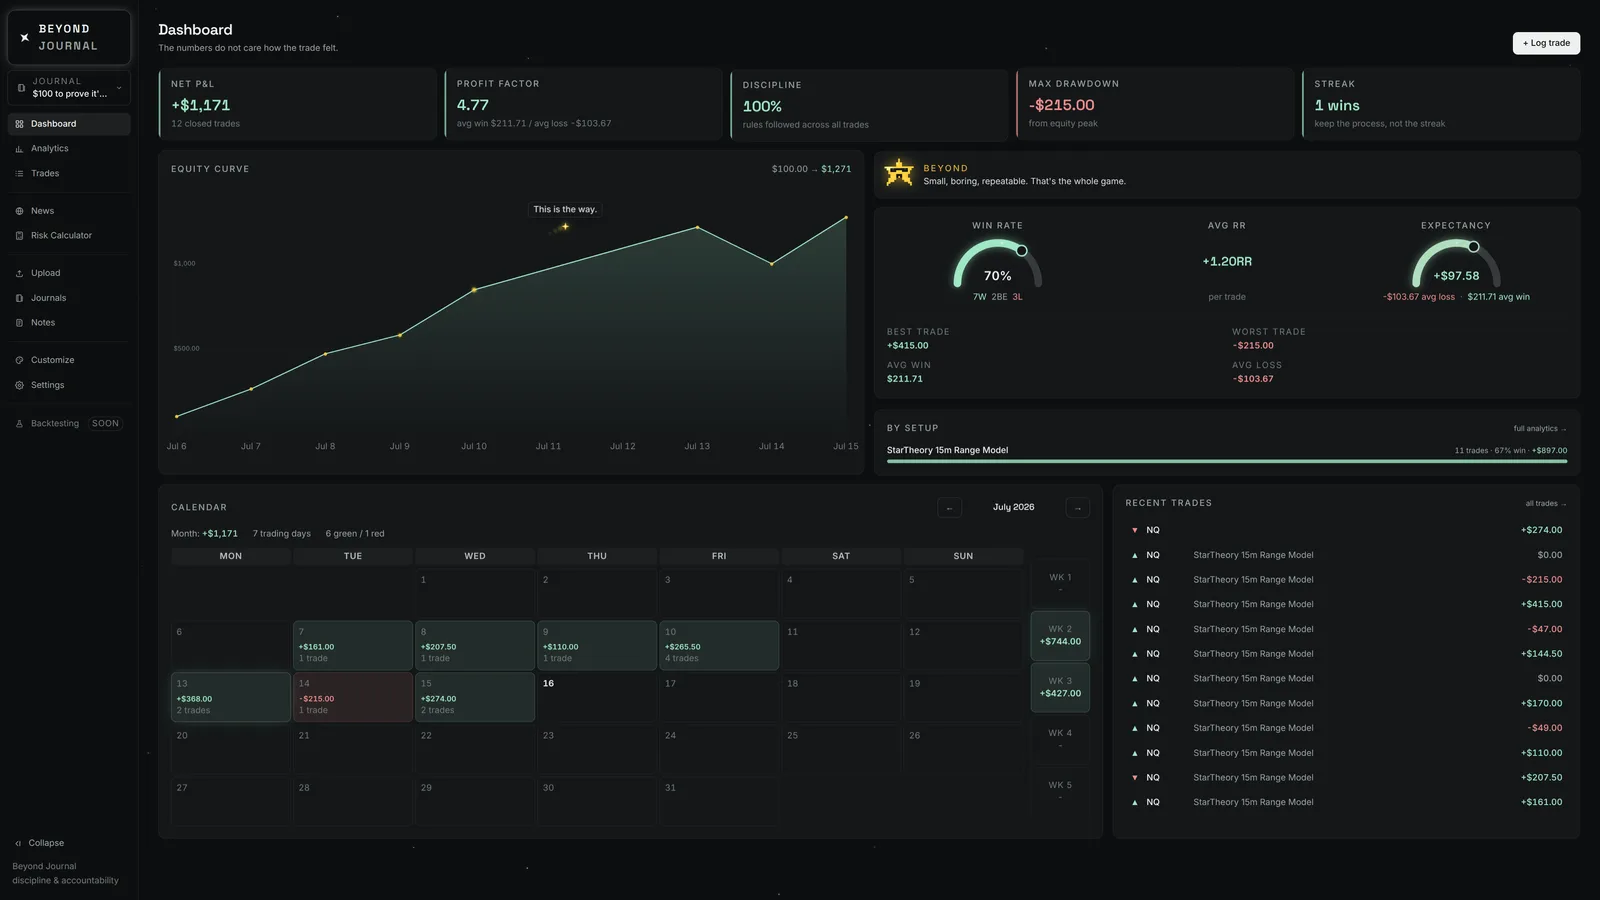Open the recent trade with -$215.00
The height and width of the screenshot is (900, 1600).
(1346, 580)
